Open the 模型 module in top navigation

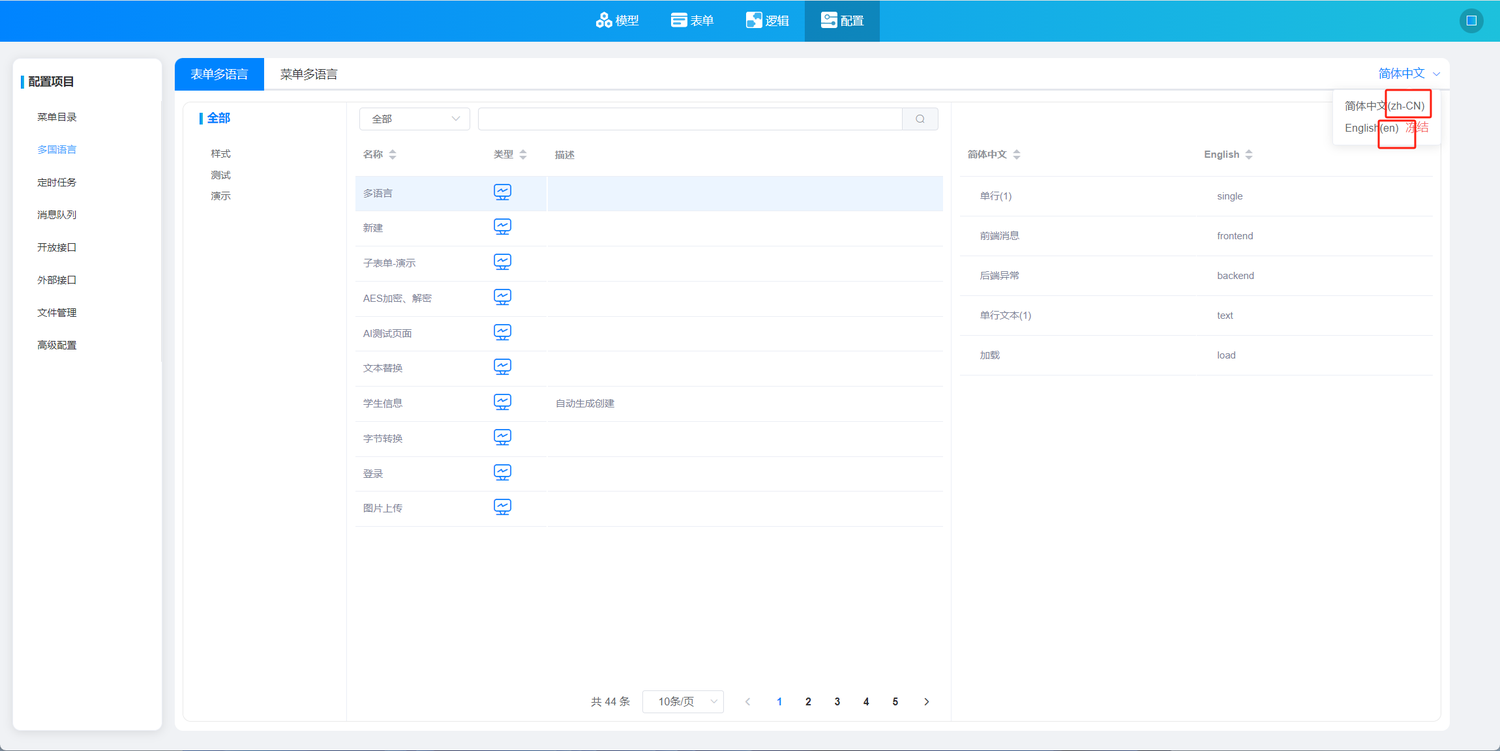(617, 20)
